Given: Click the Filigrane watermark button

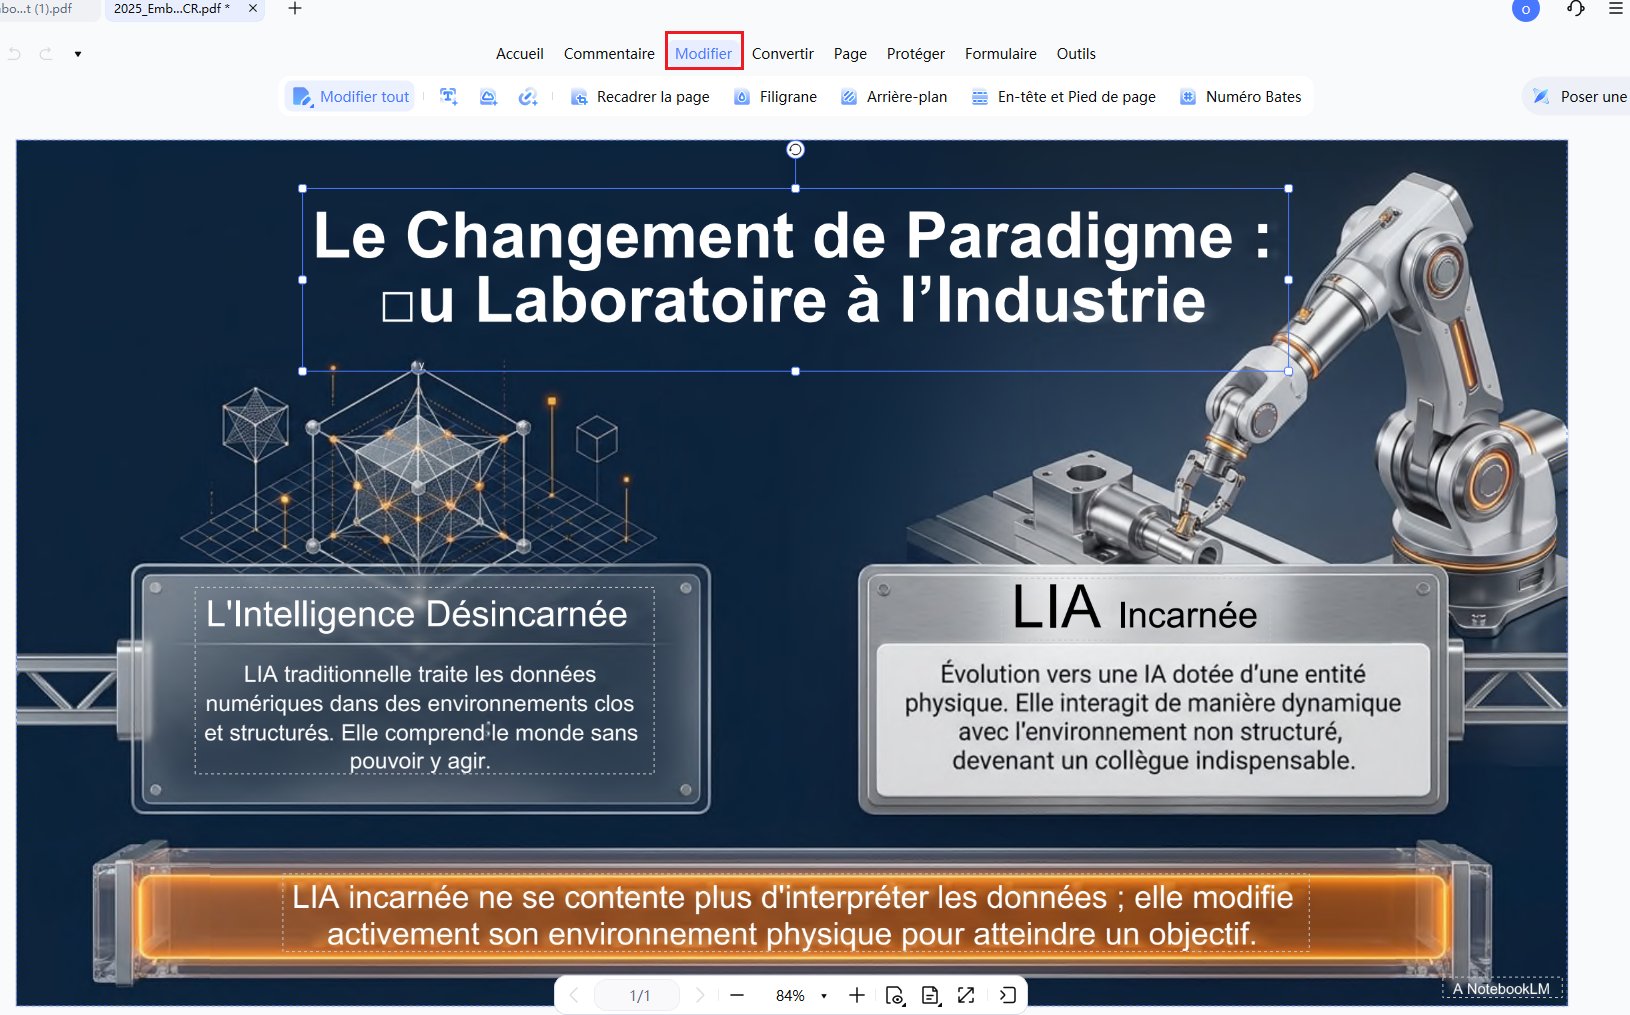Looking at the screenshot, I should click(775, 97).
